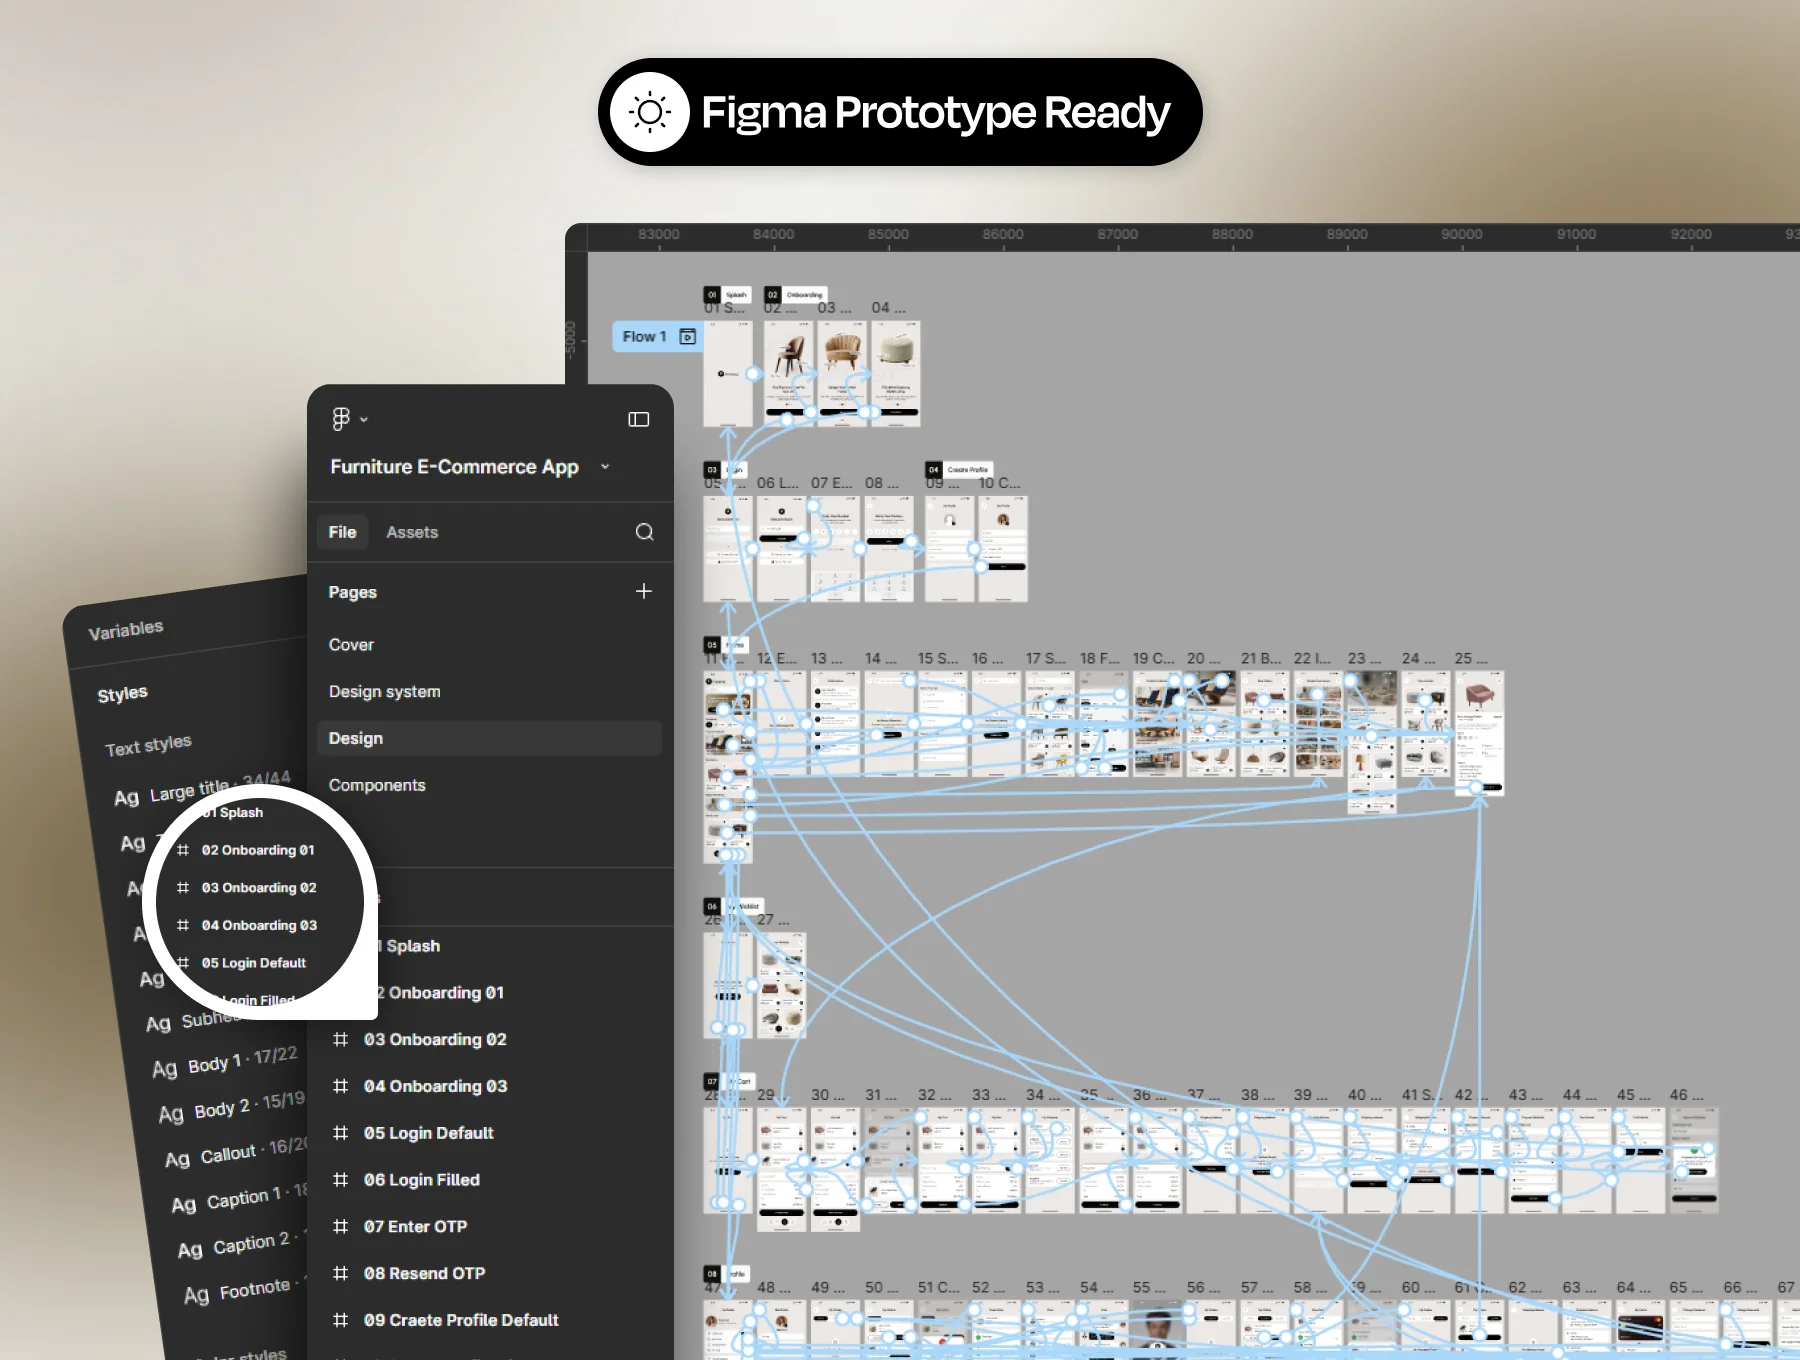
Task: Expand the Figma logo menu chevron
Action: 364,420
